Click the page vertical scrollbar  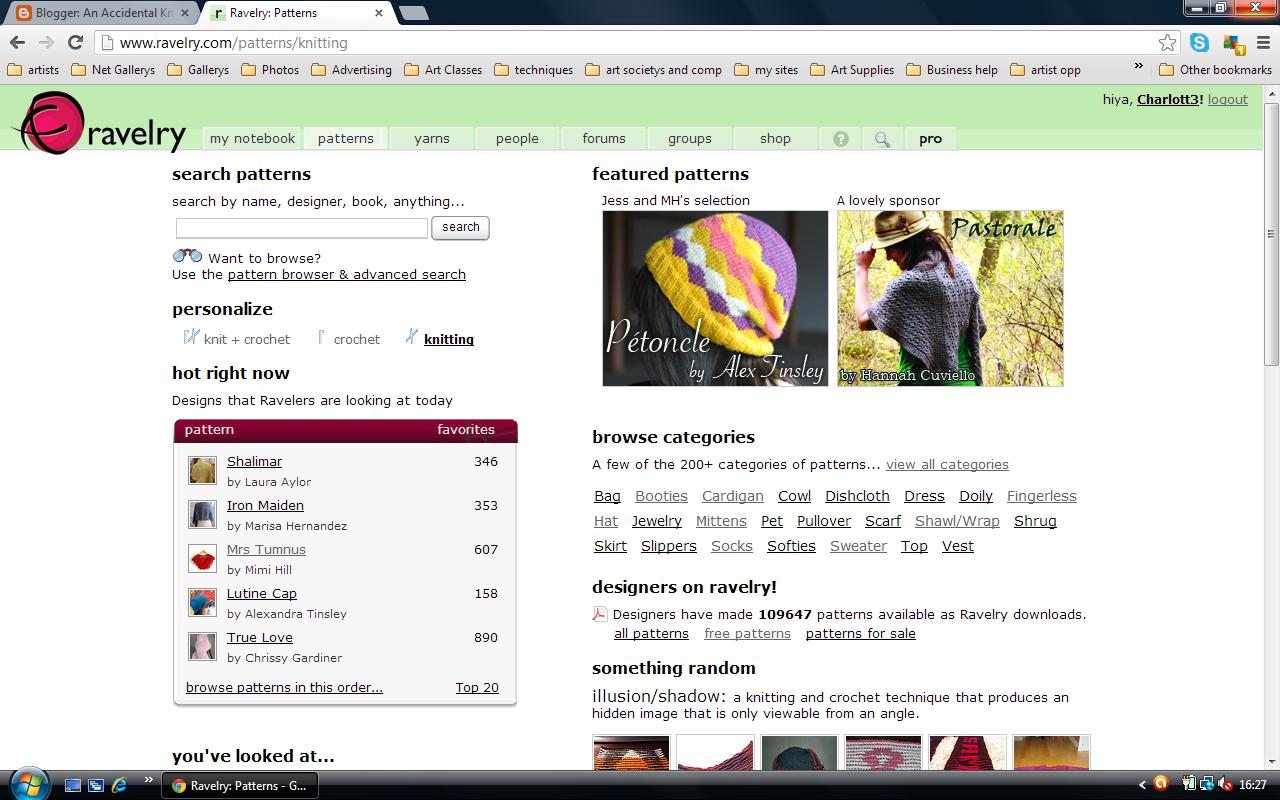coord(1271,233)
